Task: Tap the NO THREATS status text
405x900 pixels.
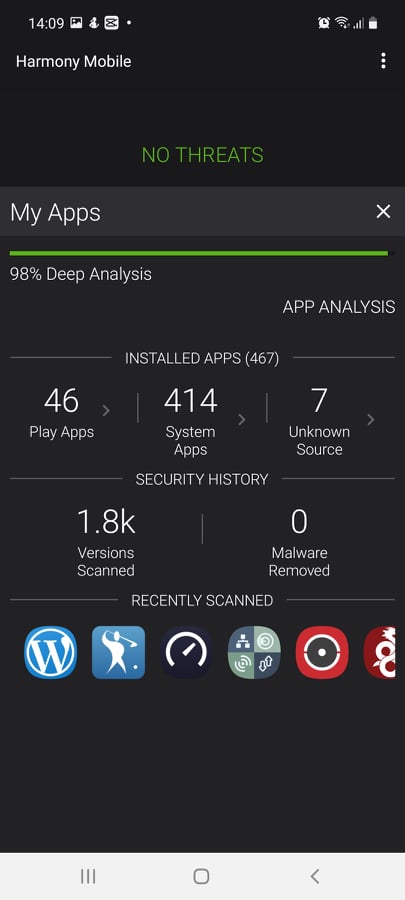Action: 202,155
